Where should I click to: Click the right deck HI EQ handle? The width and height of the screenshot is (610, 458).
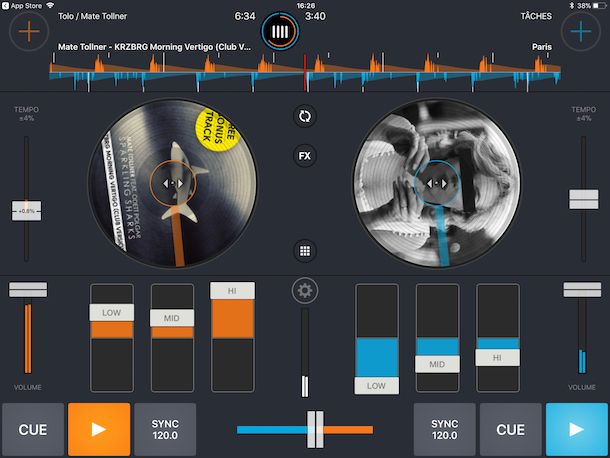point(497,358)
